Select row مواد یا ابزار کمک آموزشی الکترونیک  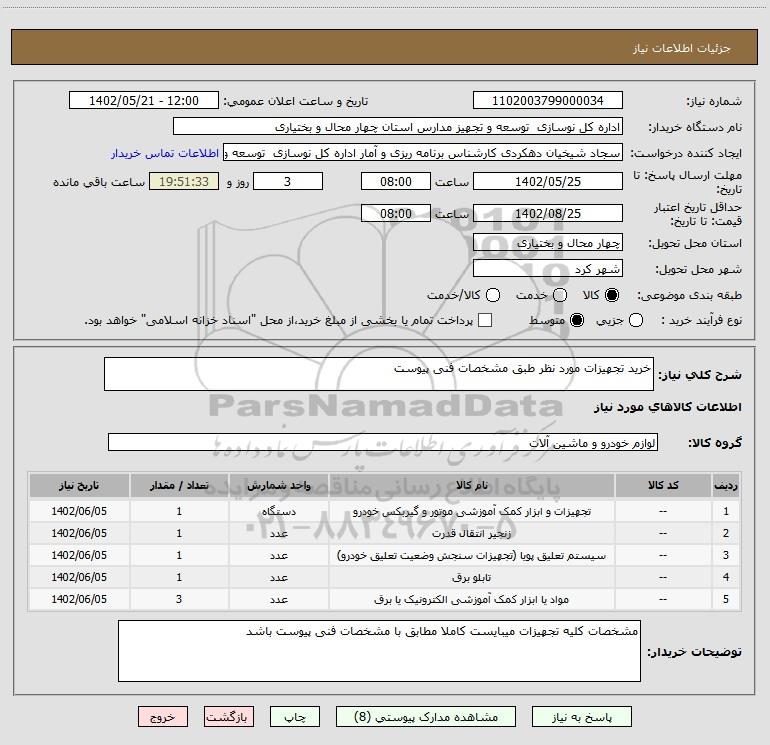[x=384, y=600]
